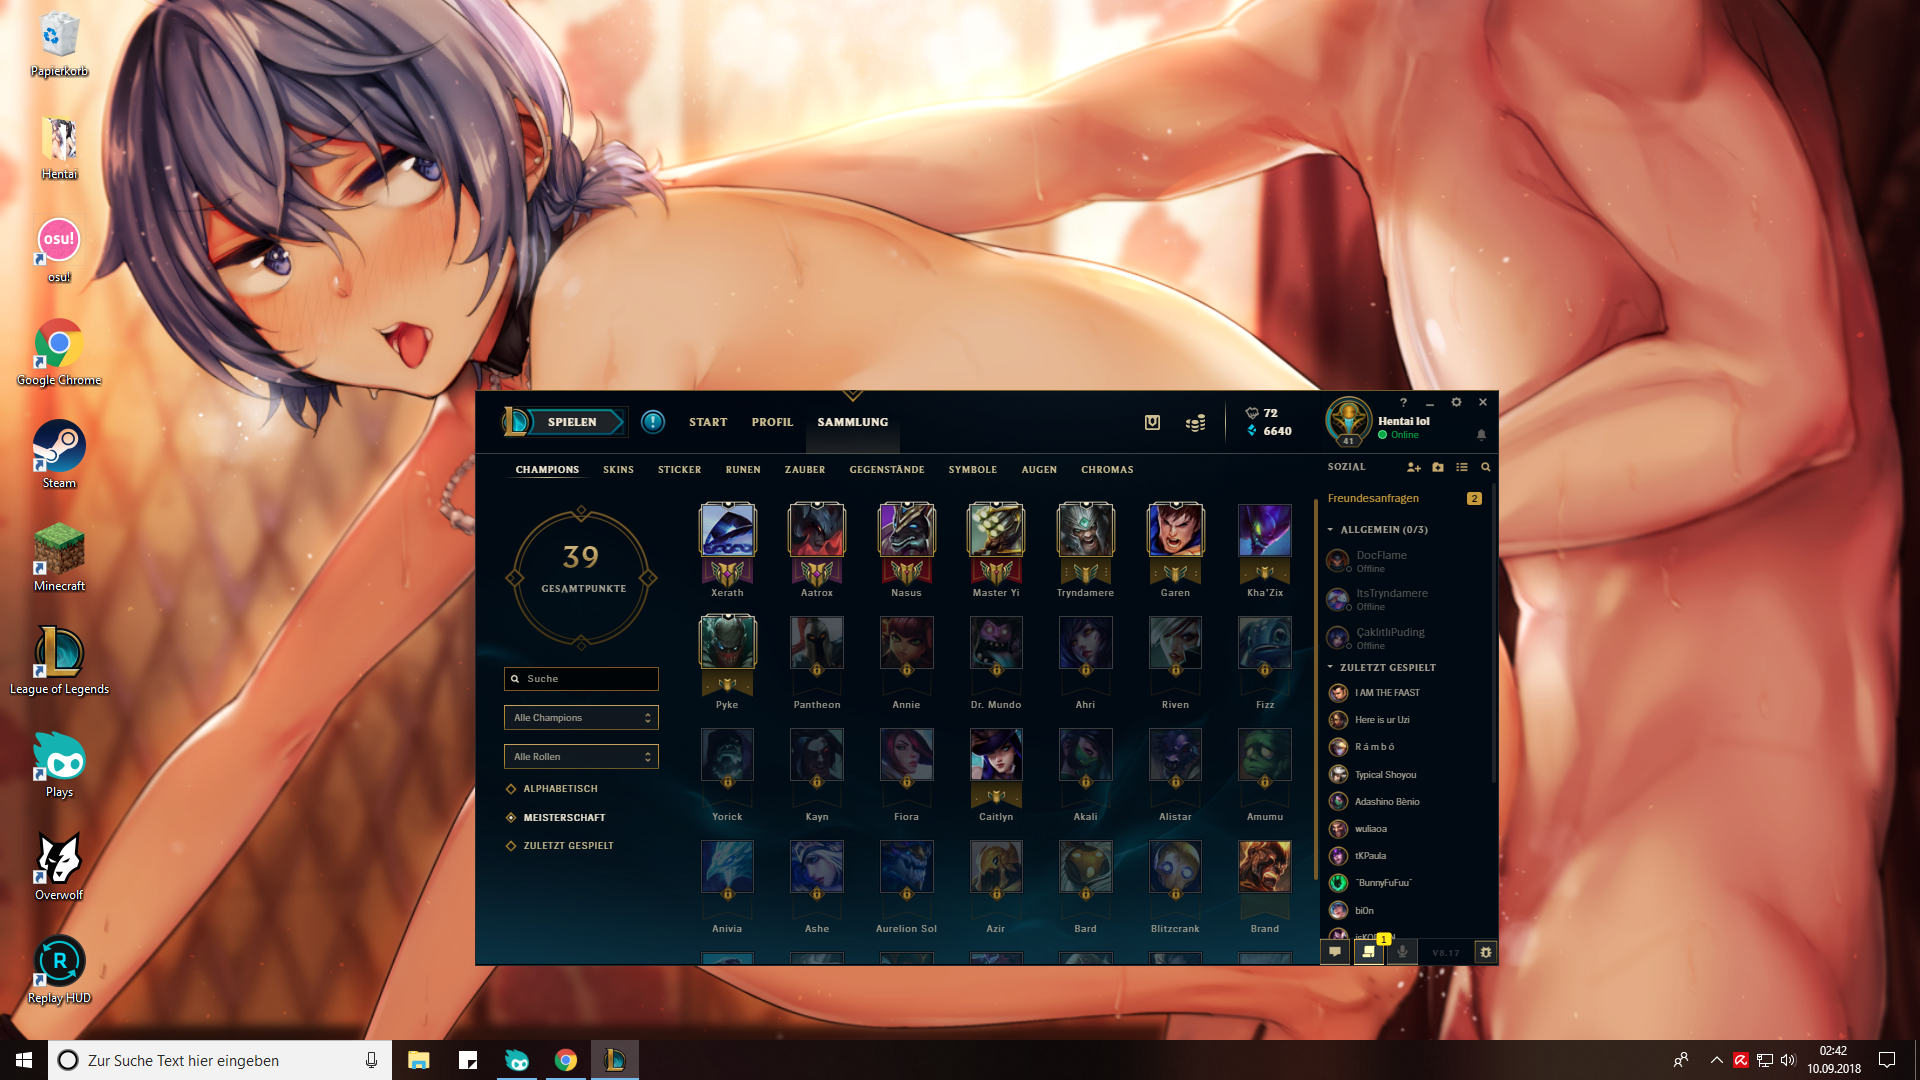Open the friends list view options icon

(1462, 467)
